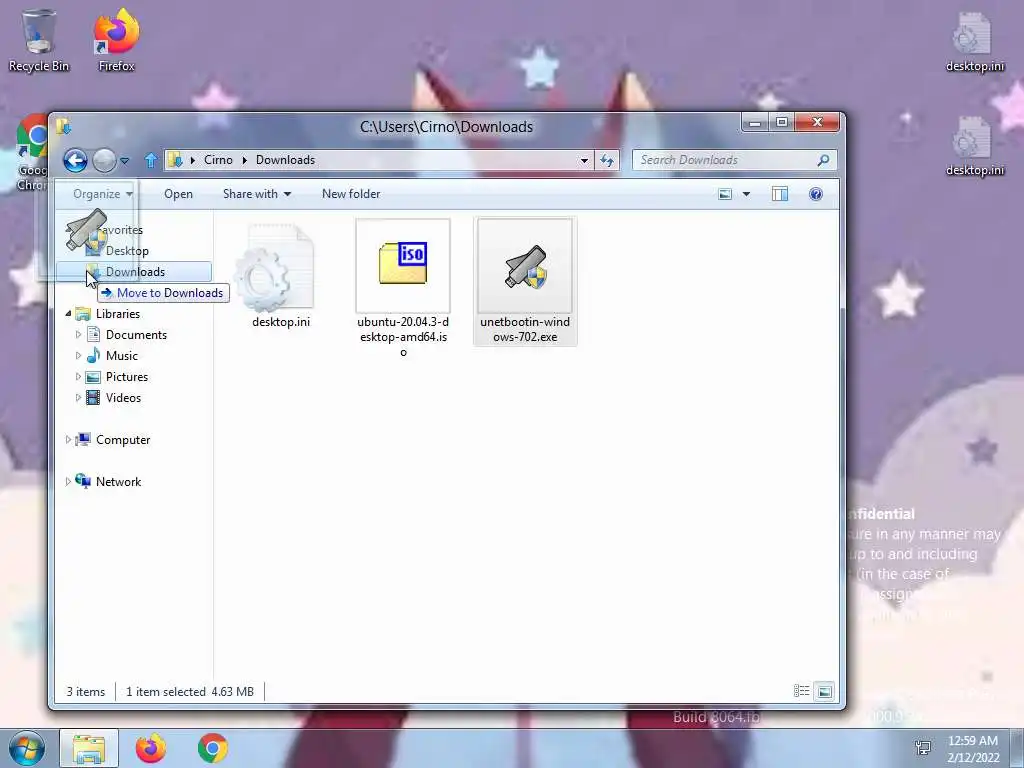
Task: Switch to large icons view in status bar
Action: point(825,691)
